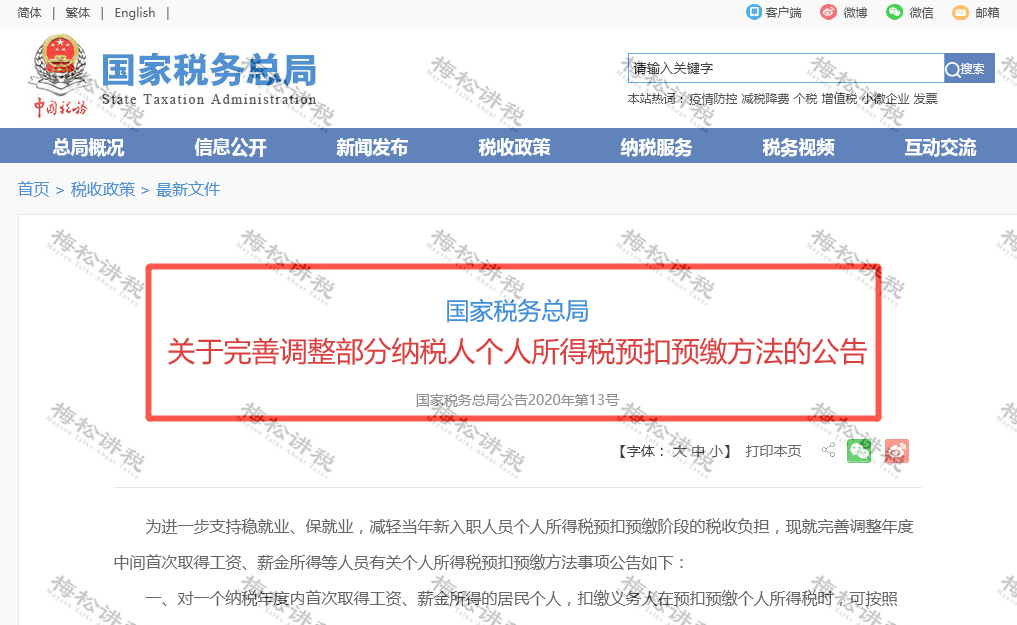Click the 邮箱 mailbox icon
The width and height of the screenshot is (1017, 625).
coord(960,12)
